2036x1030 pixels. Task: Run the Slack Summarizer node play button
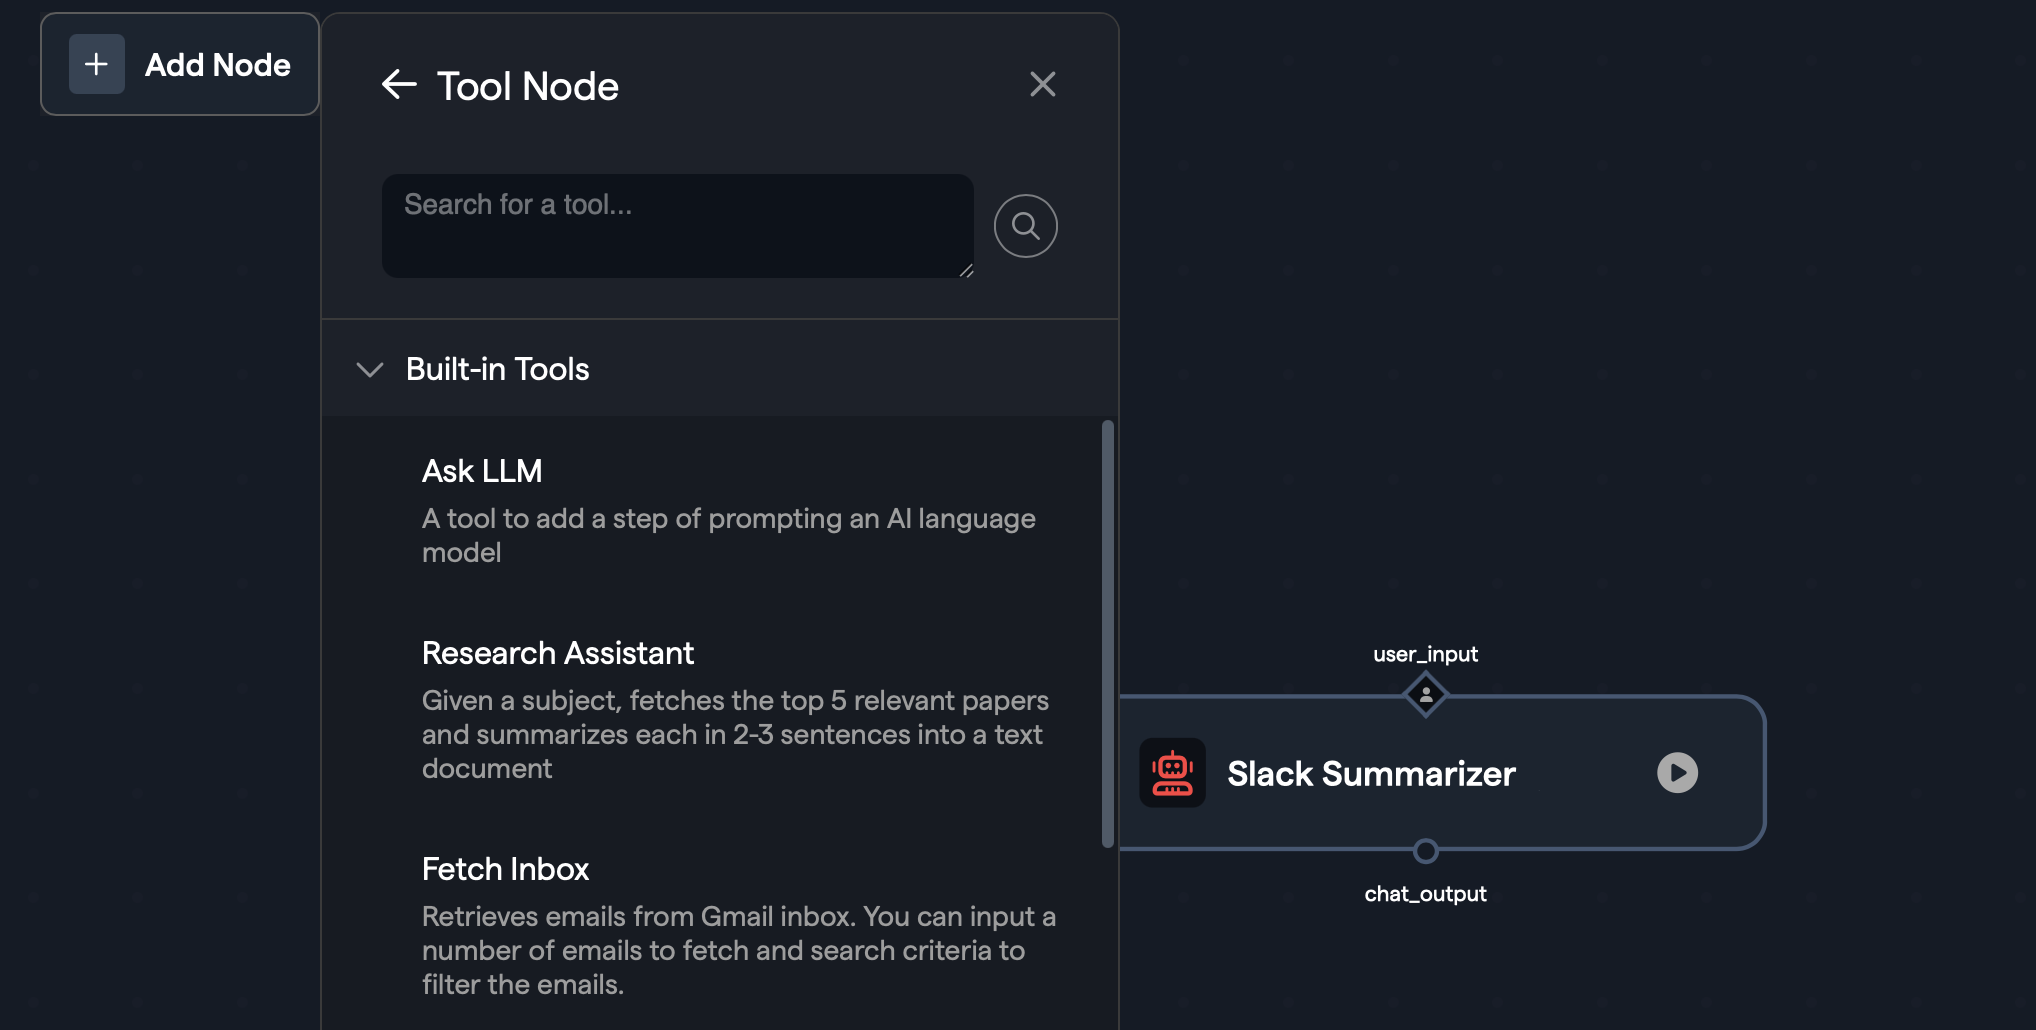point(1677,773)
